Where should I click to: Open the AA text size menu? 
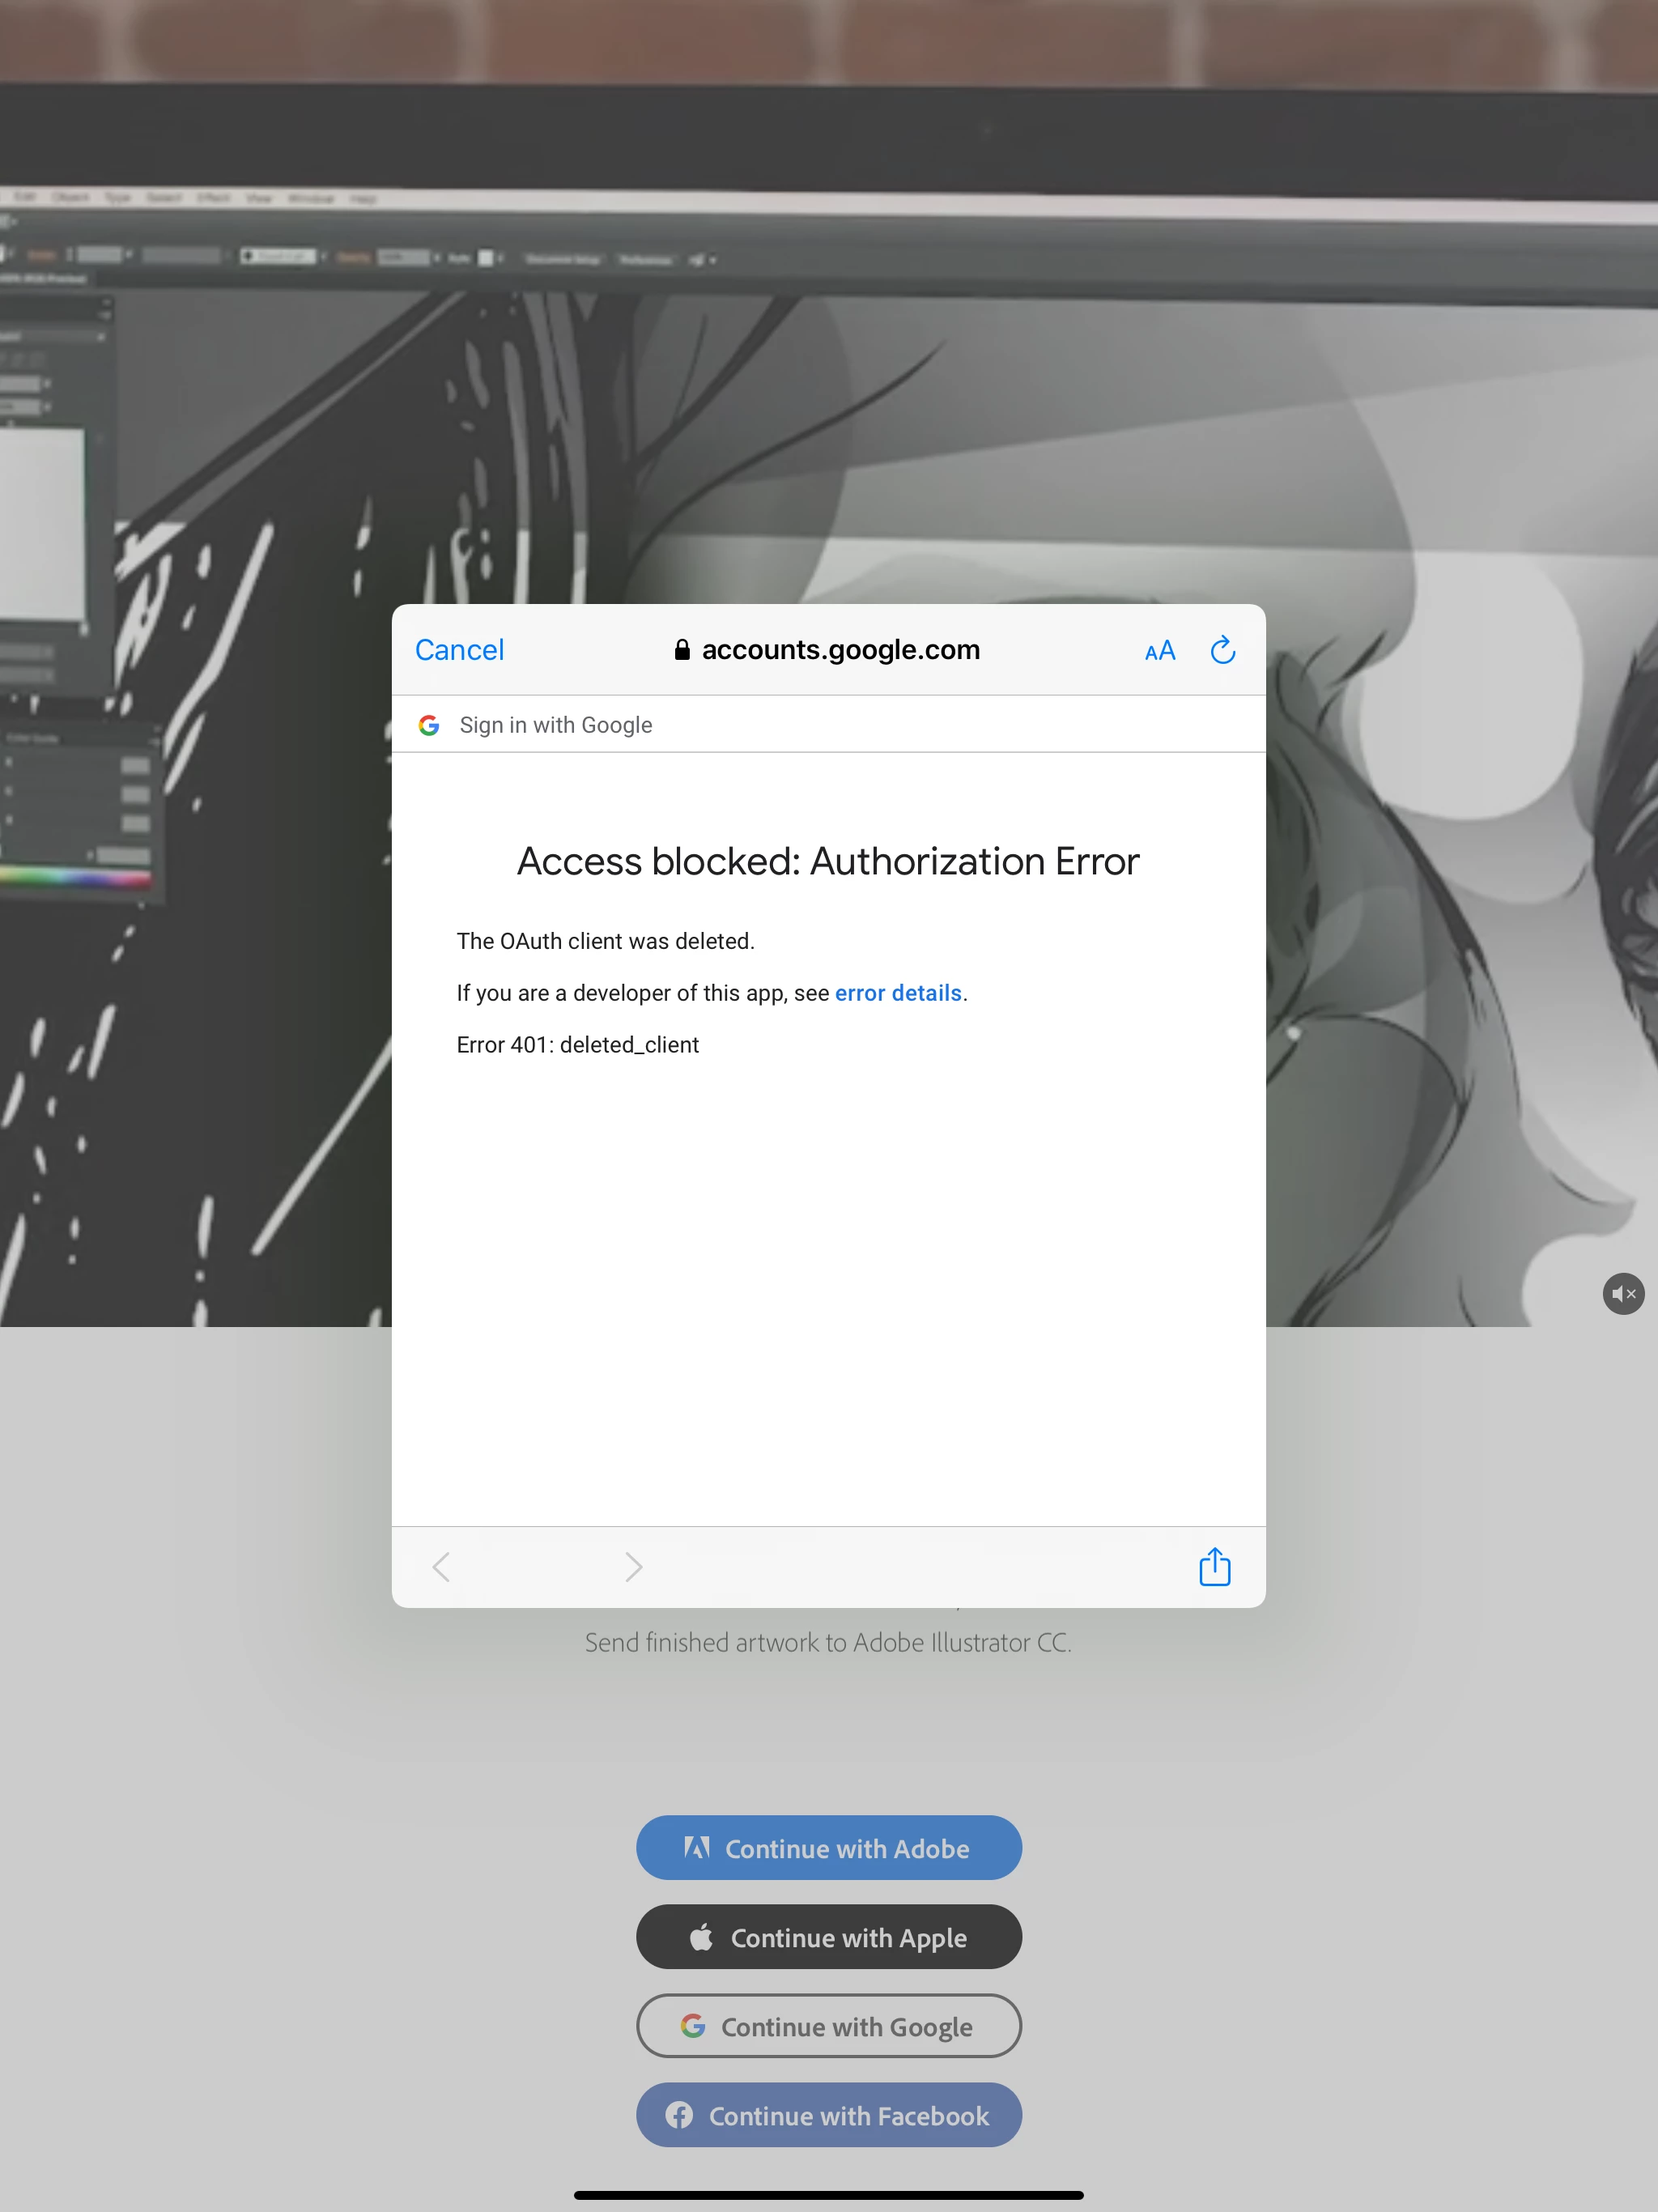[1159, 652]
